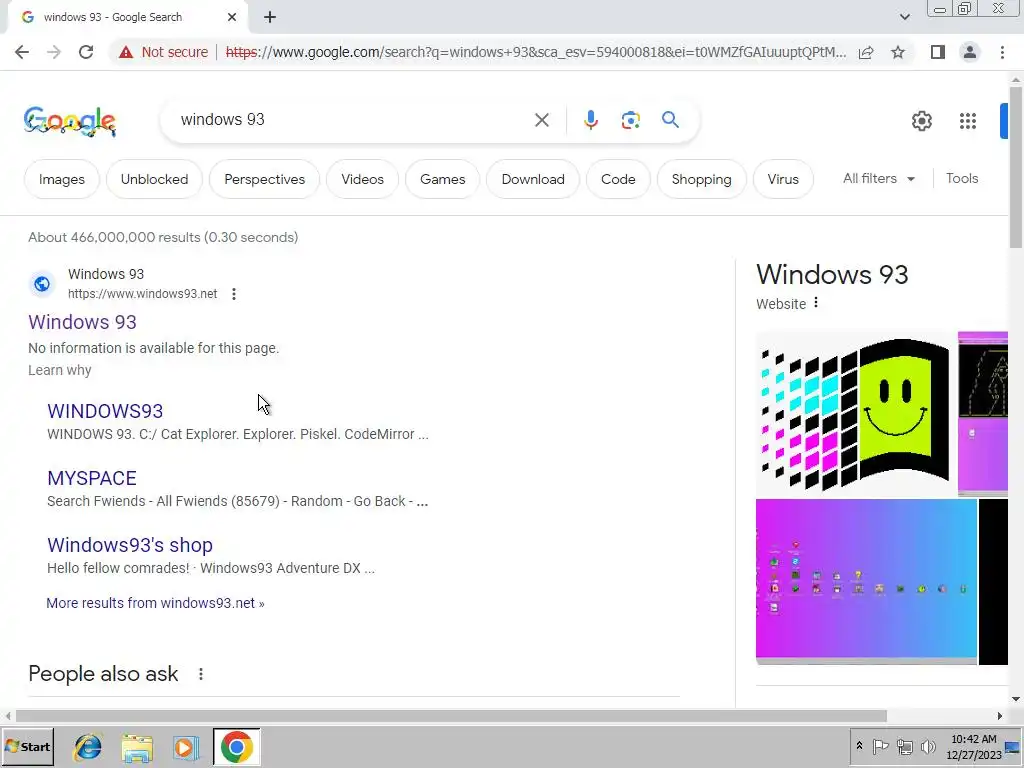Click the Not secure warning icon
This screenshot has width=1024, height=768.
pyautogui.click(x=126, y=52)
